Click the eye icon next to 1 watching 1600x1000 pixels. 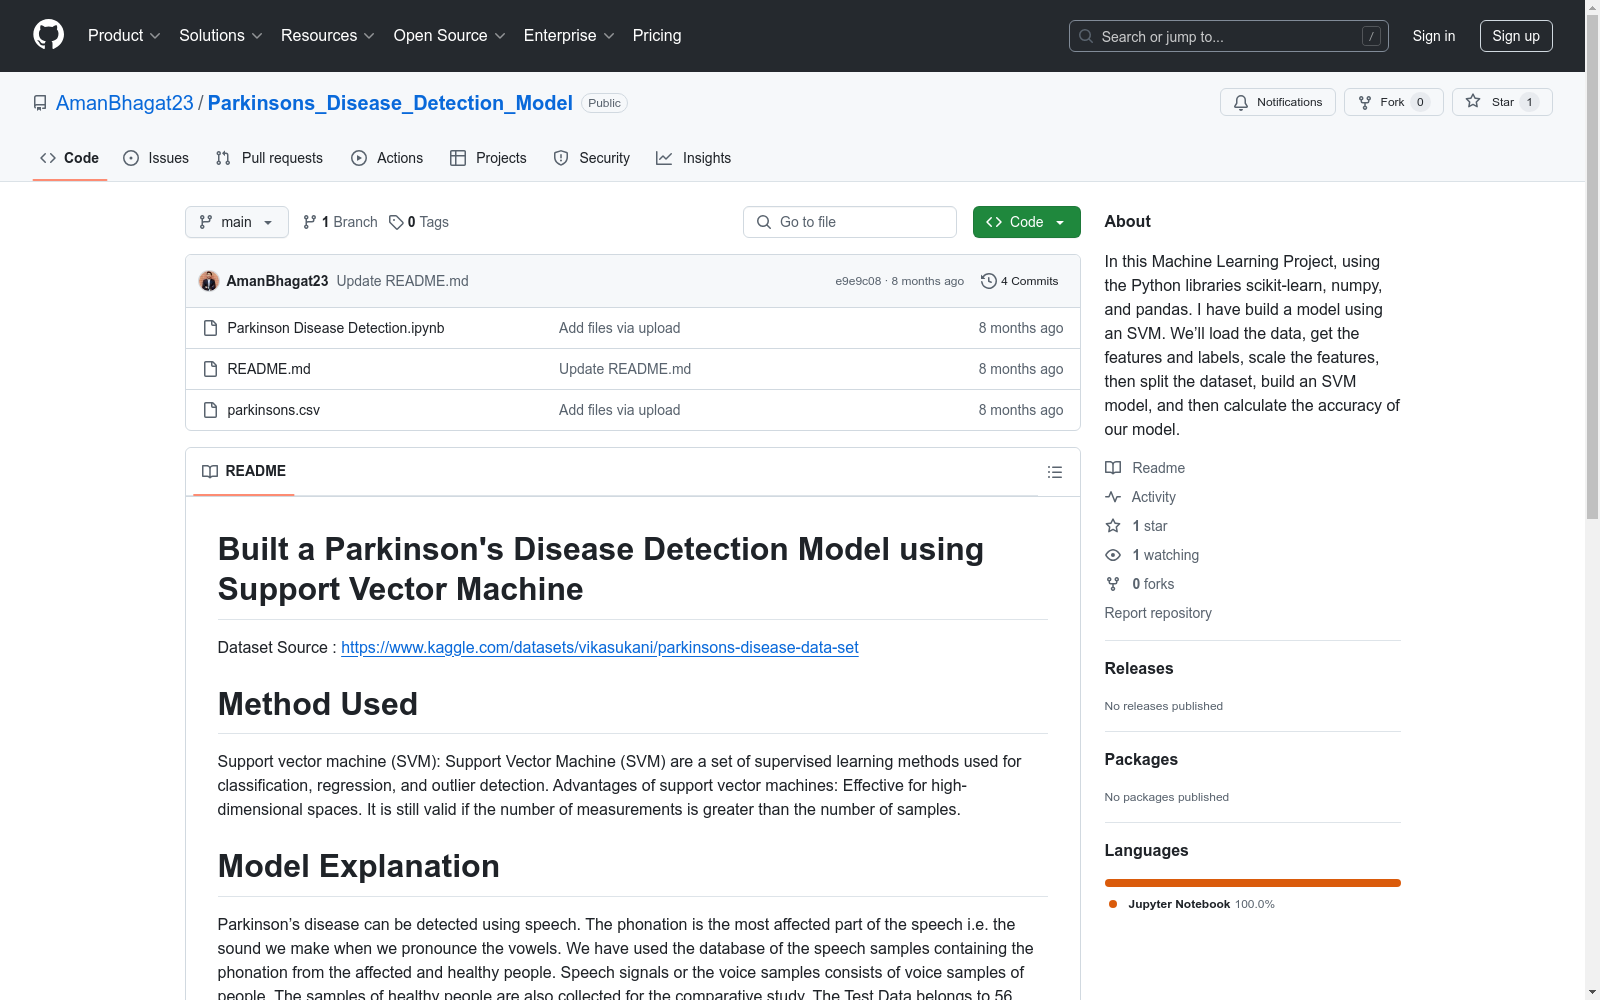pos(1113,555)
